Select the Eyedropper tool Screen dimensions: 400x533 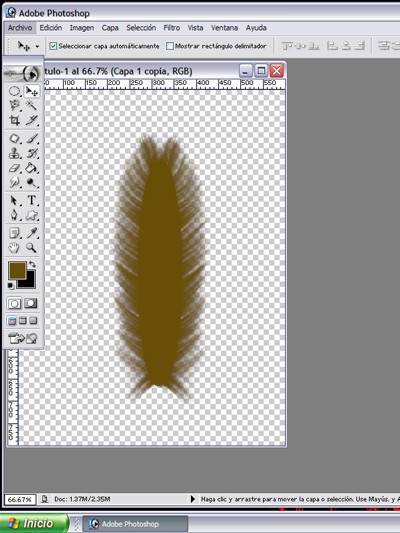pyautogui.click(x=32, y=233)
